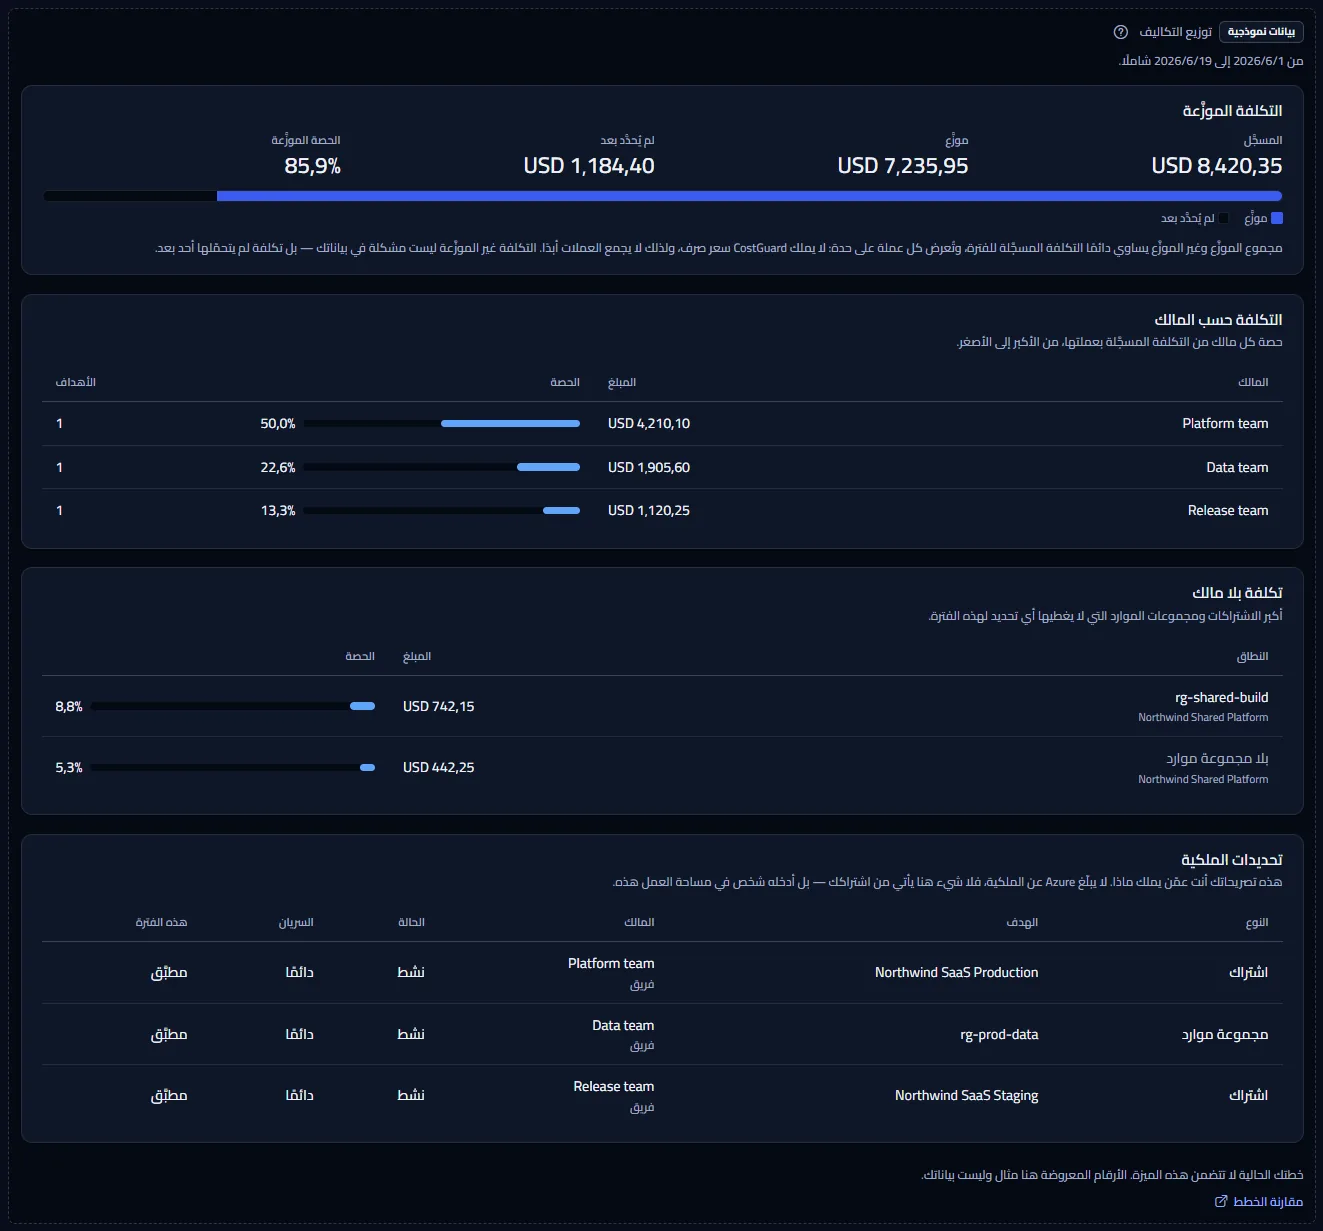Click the external-link icon next to مقارنة الخطط
1323x1231 pixels.
tap(1221, 1201)
